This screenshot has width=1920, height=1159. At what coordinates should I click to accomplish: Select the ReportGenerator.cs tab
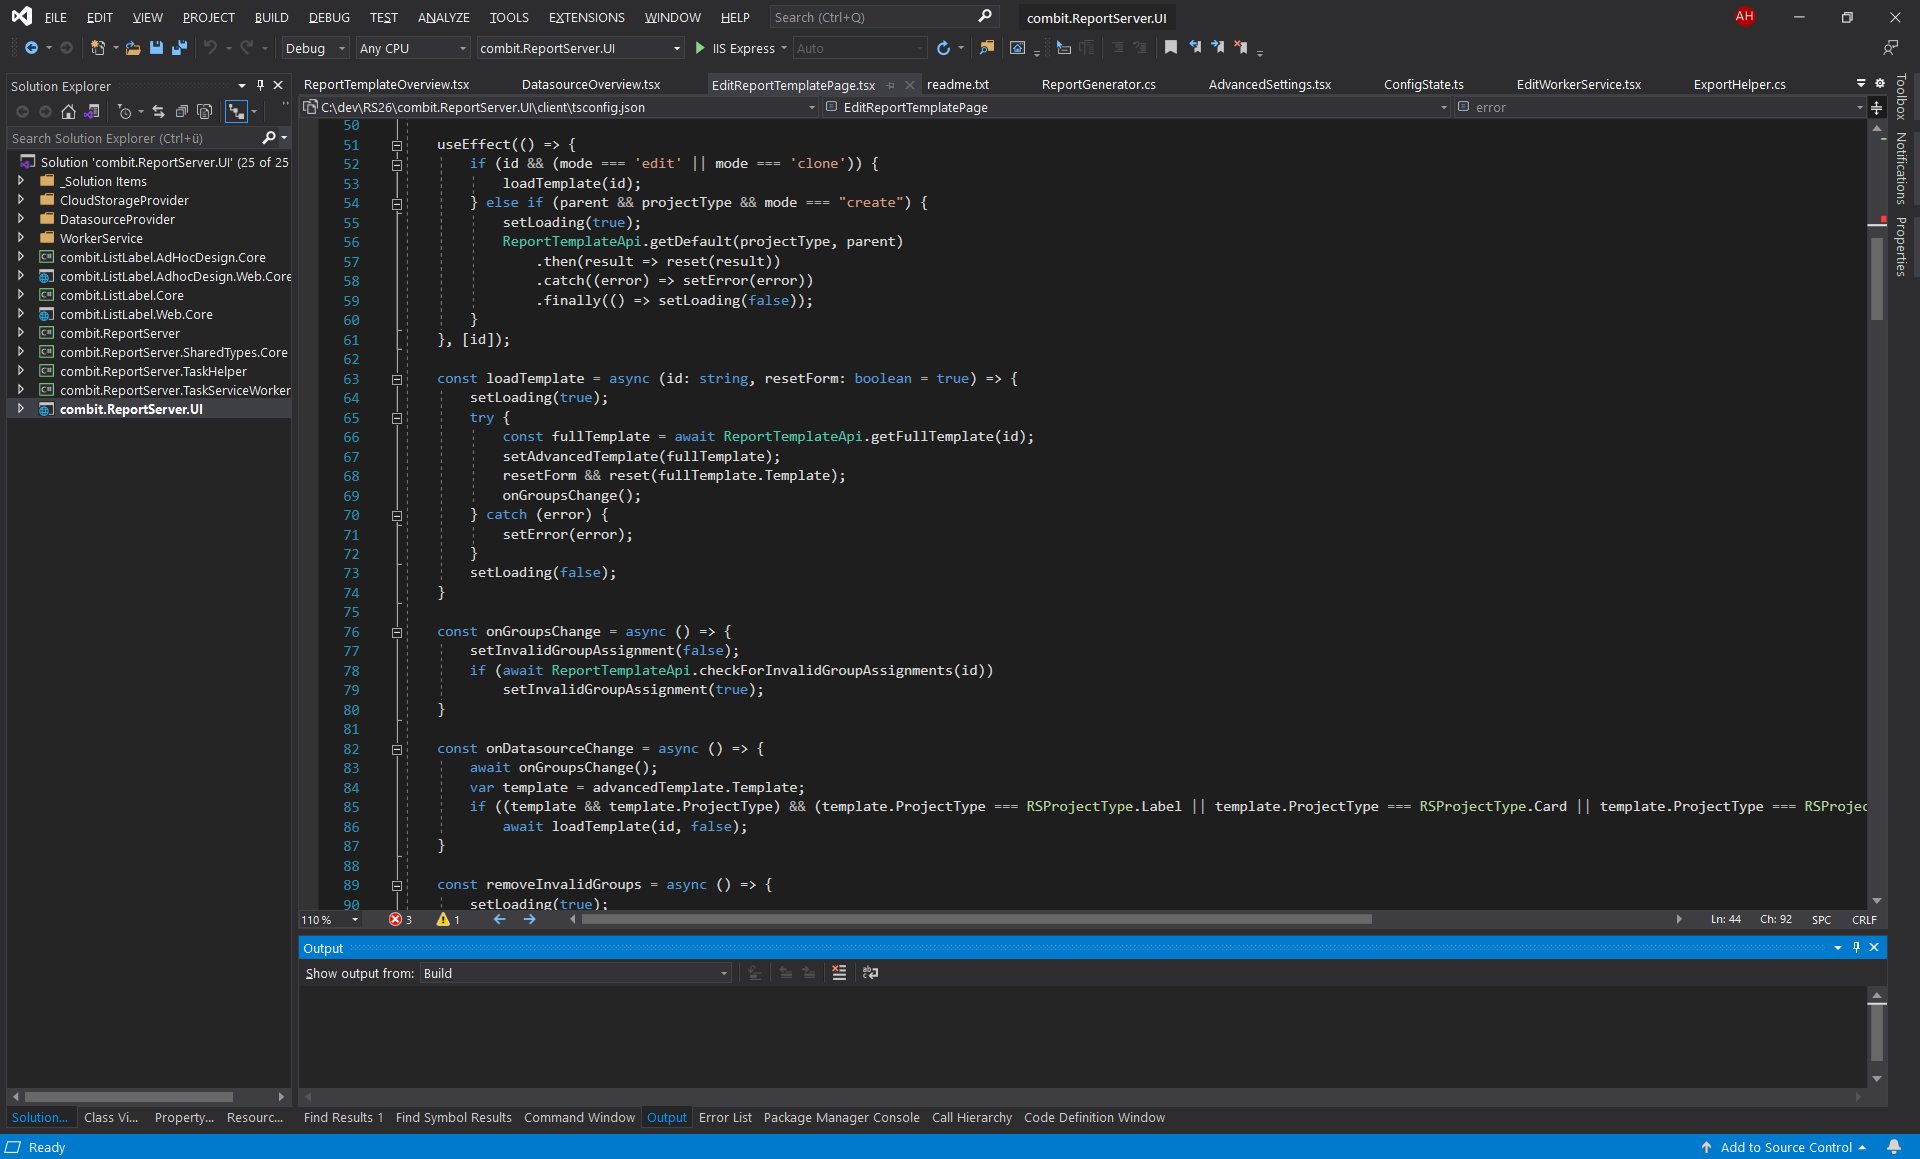[1097, 85]
